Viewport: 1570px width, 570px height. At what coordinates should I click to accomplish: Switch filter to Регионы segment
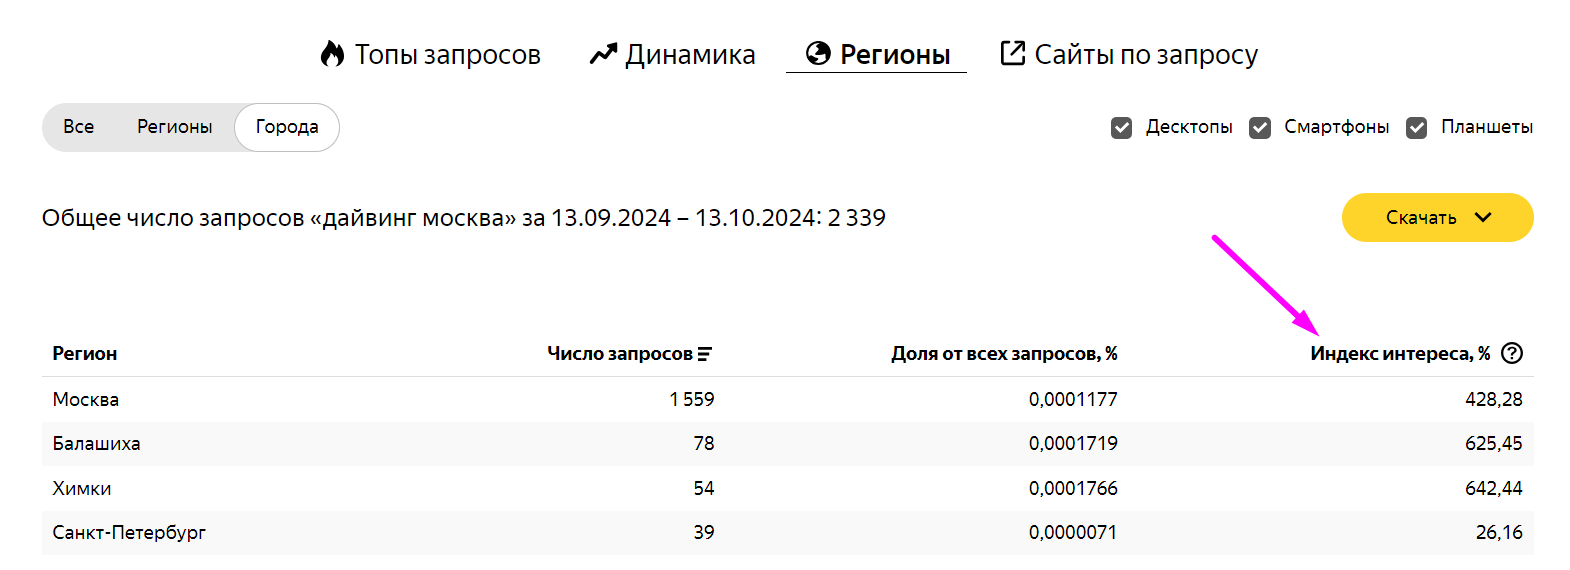[x=175, y=127]
